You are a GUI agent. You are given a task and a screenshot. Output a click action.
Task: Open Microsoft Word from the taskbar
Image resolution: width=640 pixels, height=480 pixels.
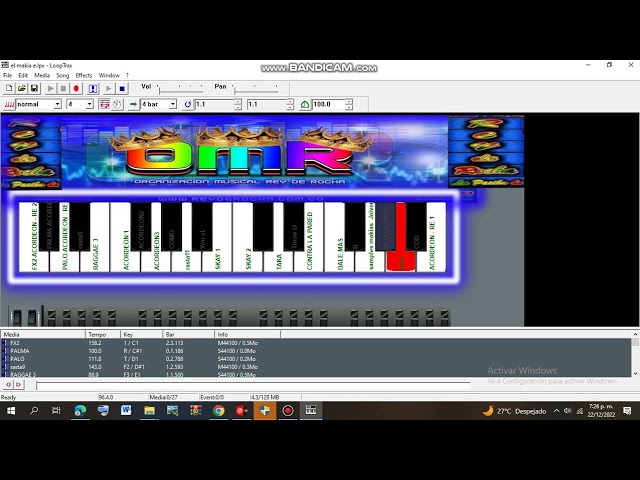coord(126,411)
